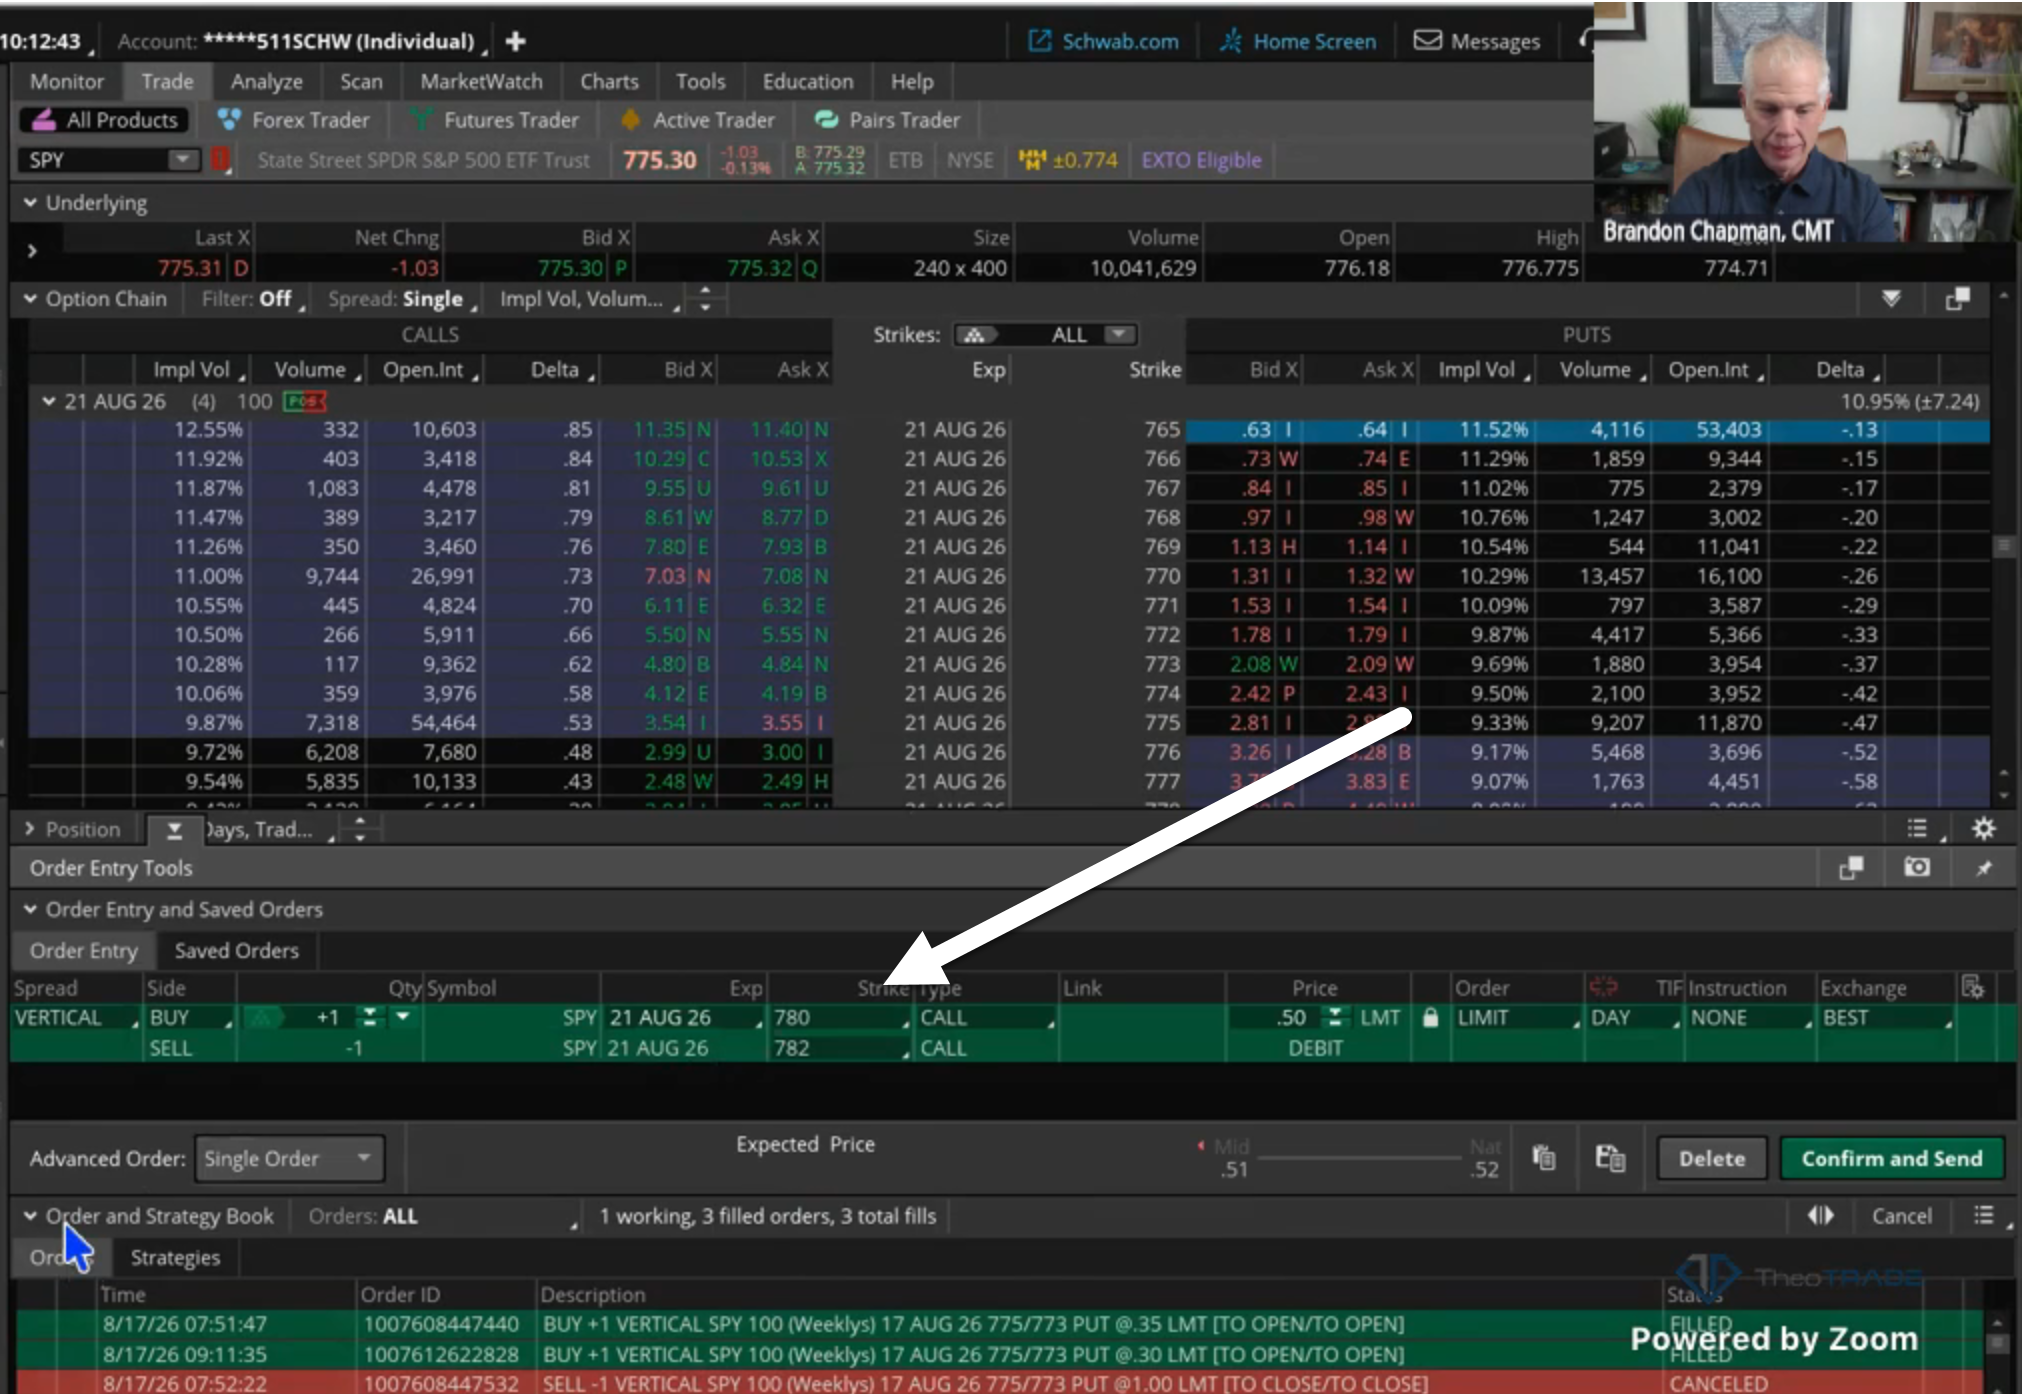
Task: Click the down-arrow icon on the Option Chain header
Action: (x=1891, y=299)
